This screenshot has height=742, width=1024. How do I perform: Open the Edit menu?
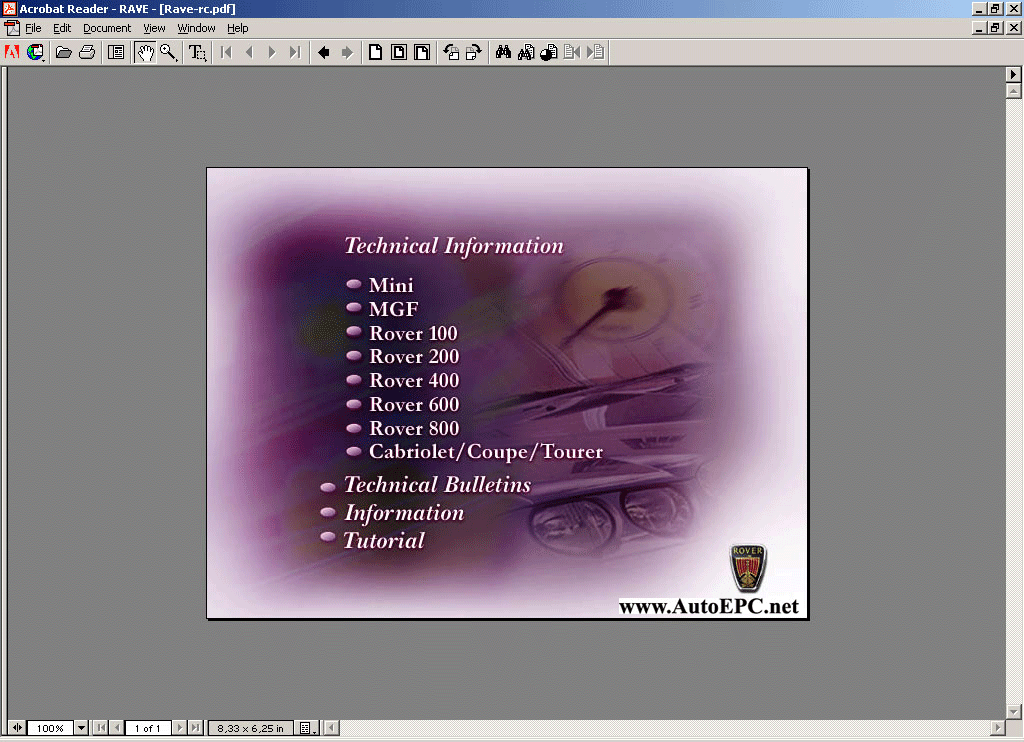(x=62, y=28)
